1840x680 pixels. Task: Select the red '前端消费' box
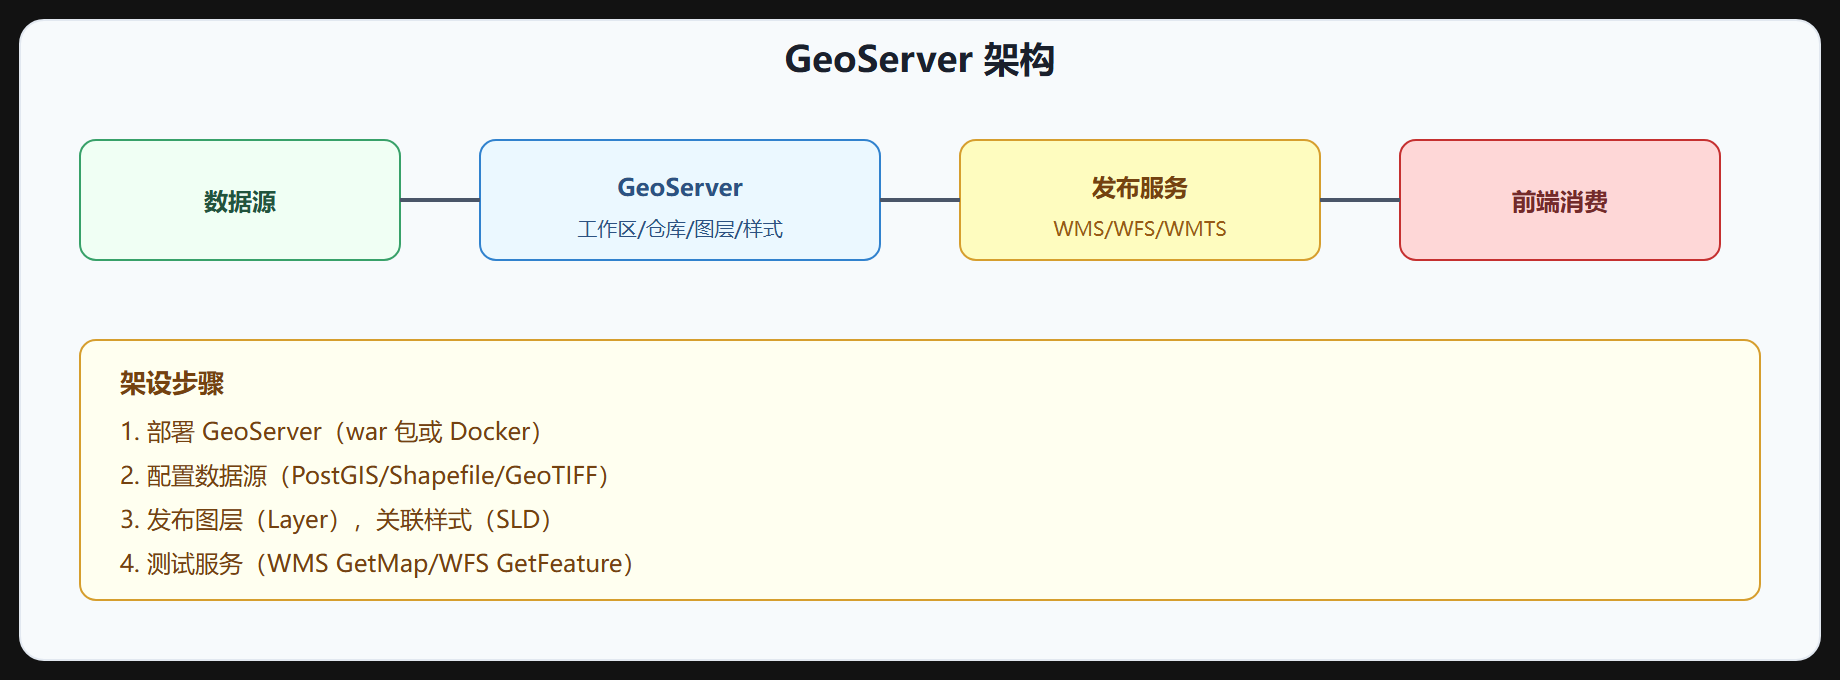(x=1560, y=200)
